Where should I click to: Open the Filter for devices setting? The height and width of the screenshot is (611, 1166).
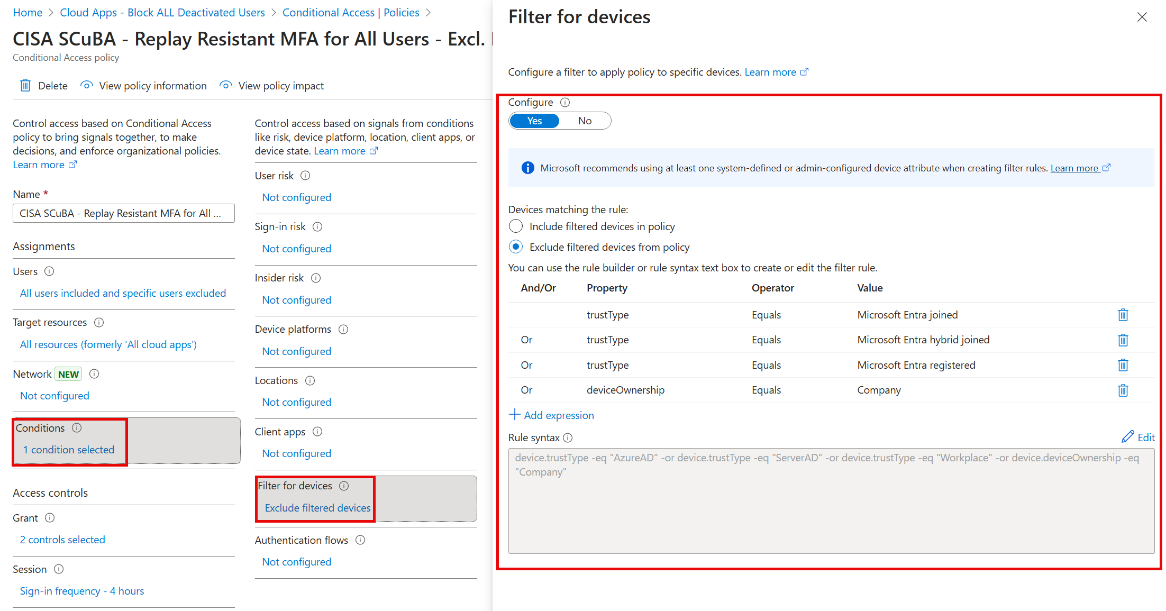[317, 508]
